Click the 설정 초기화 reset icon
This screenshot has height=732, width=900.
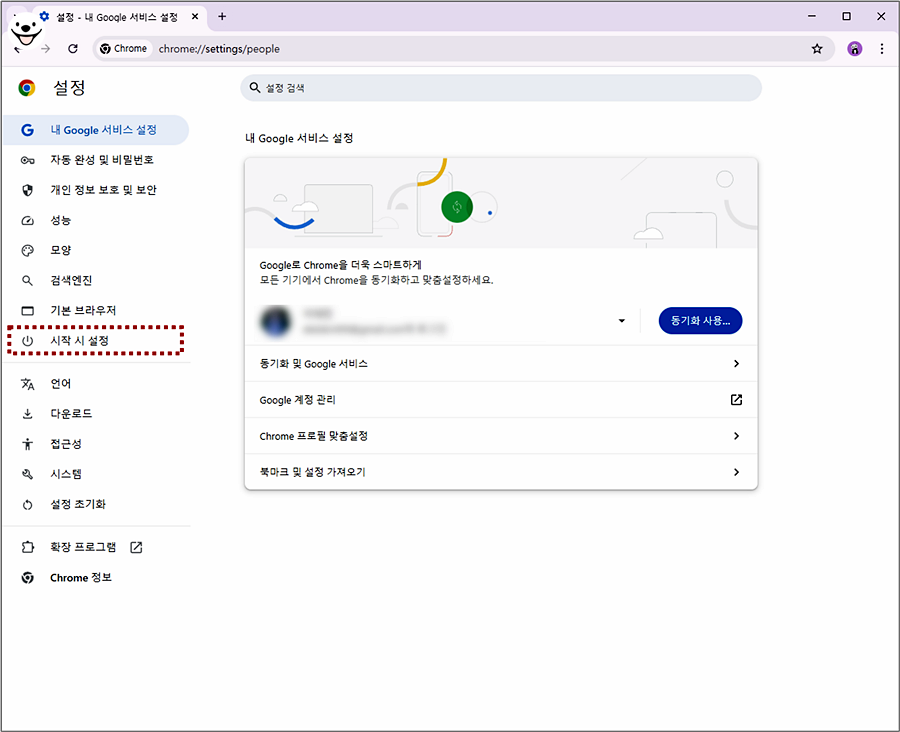coord(28,505)
